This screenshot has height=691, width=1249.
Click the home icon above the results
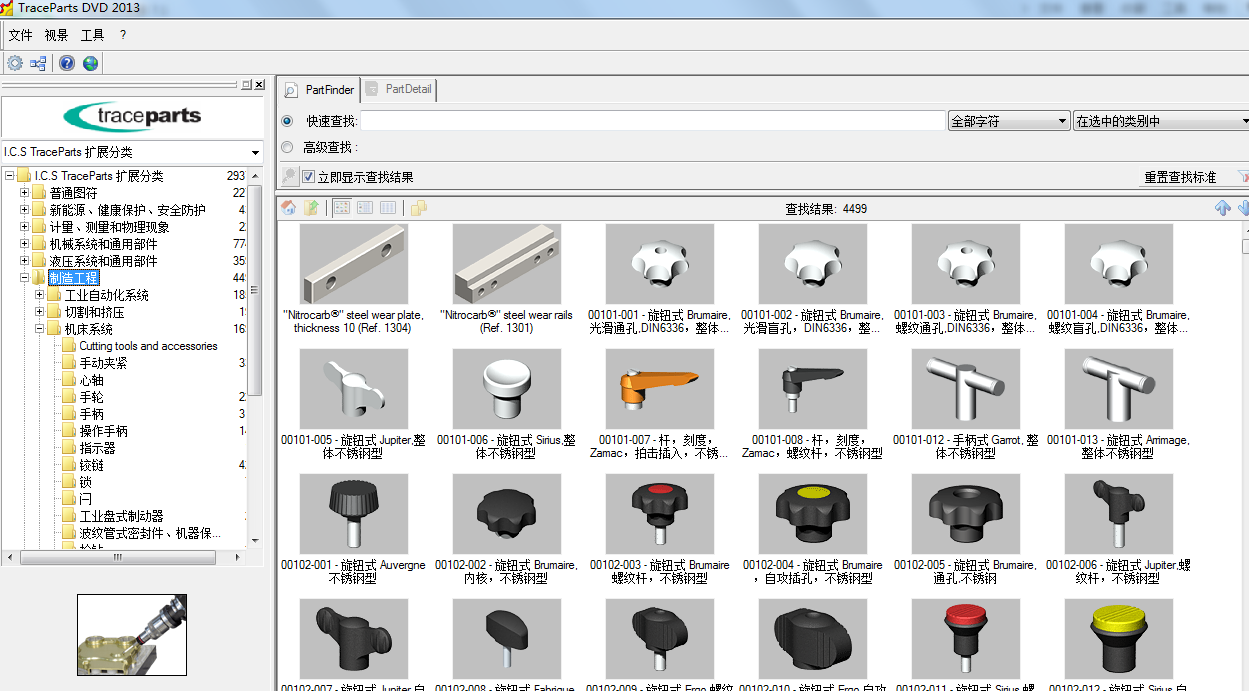(288, 207)
